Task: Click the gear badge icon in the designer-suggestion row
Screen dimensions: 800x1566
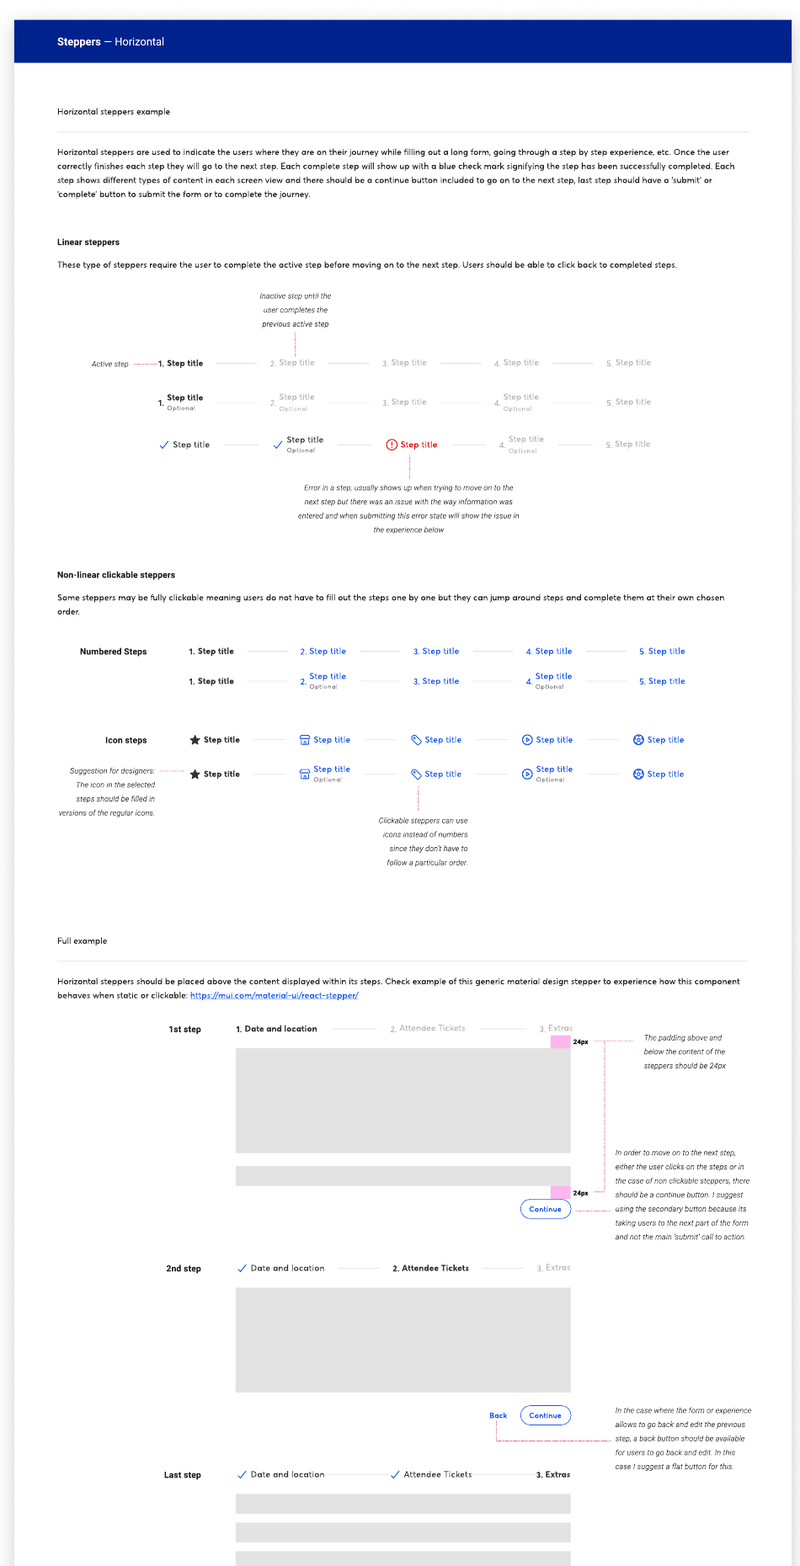Action: pos(638,774)
